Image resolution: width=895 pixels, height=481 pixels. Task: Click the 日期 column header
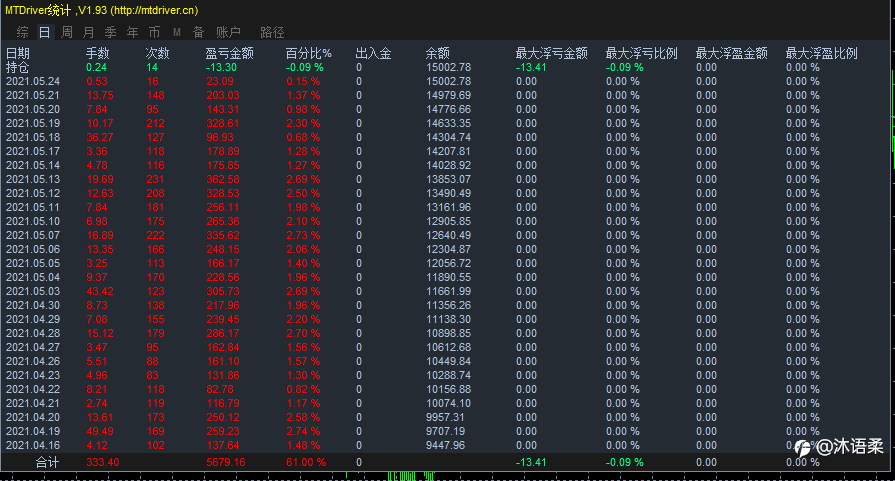(x=18, y=53)
